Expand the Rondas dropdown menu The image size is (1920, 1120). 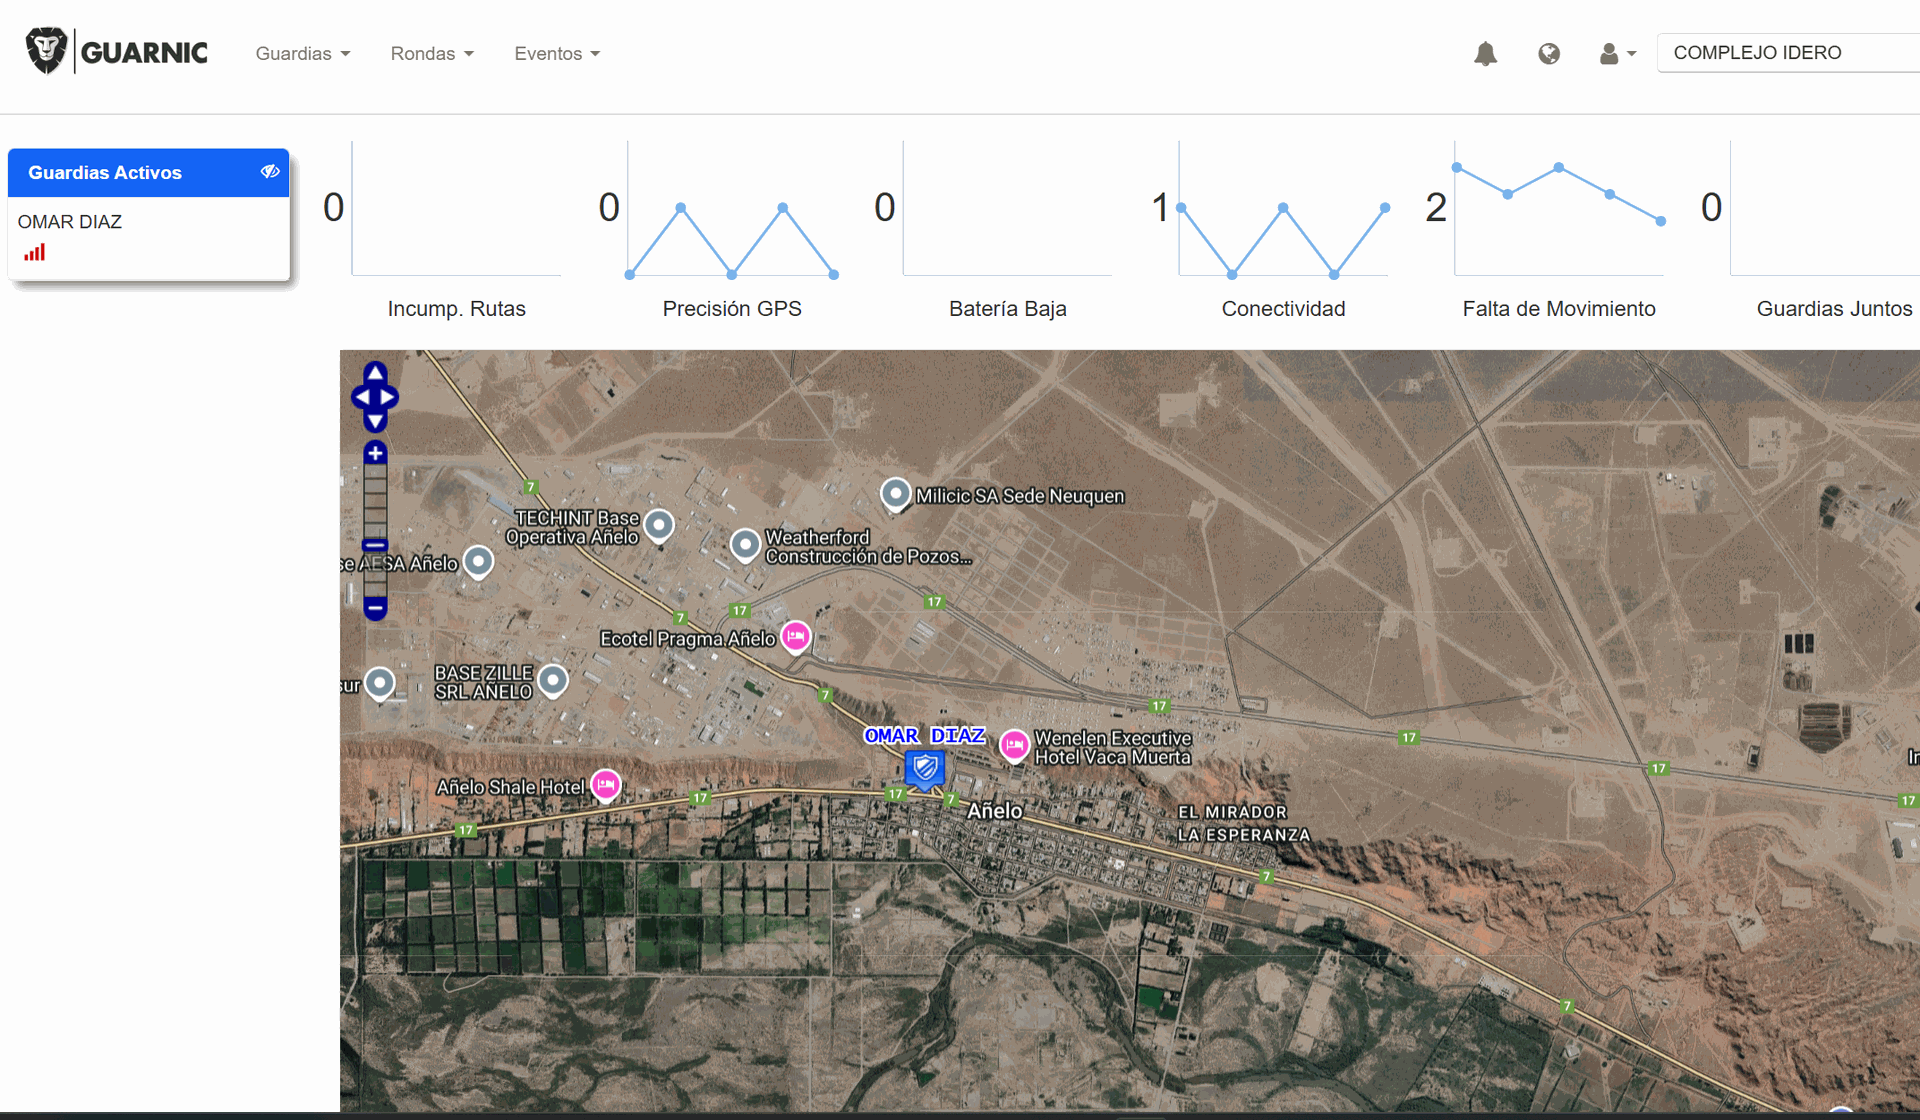pyautogui.click(x=431, y=54)
